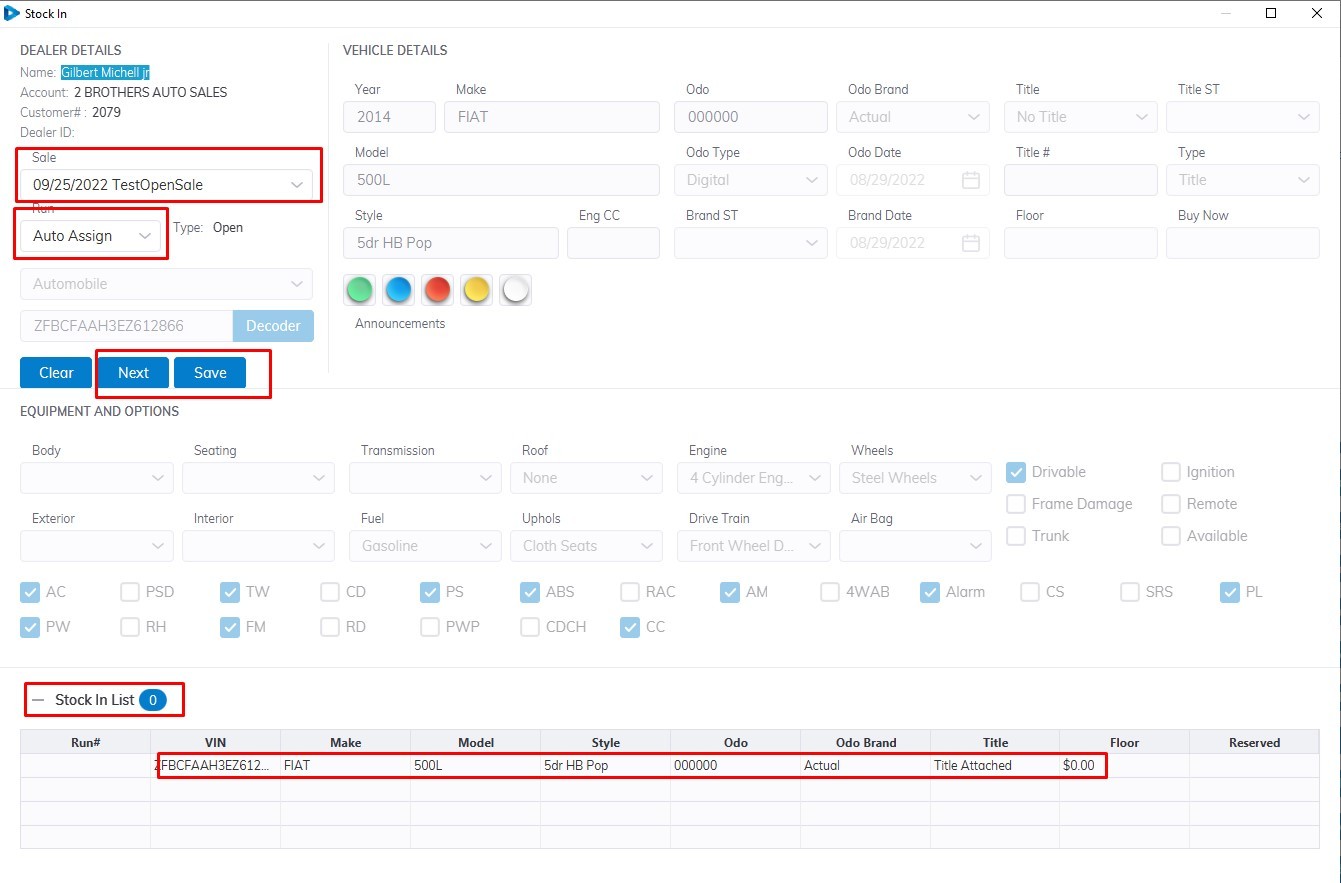This screenshot has height=883, width=1341.
Task: Open the Brand Date calendar picker
Action: (x=970, y=243)
